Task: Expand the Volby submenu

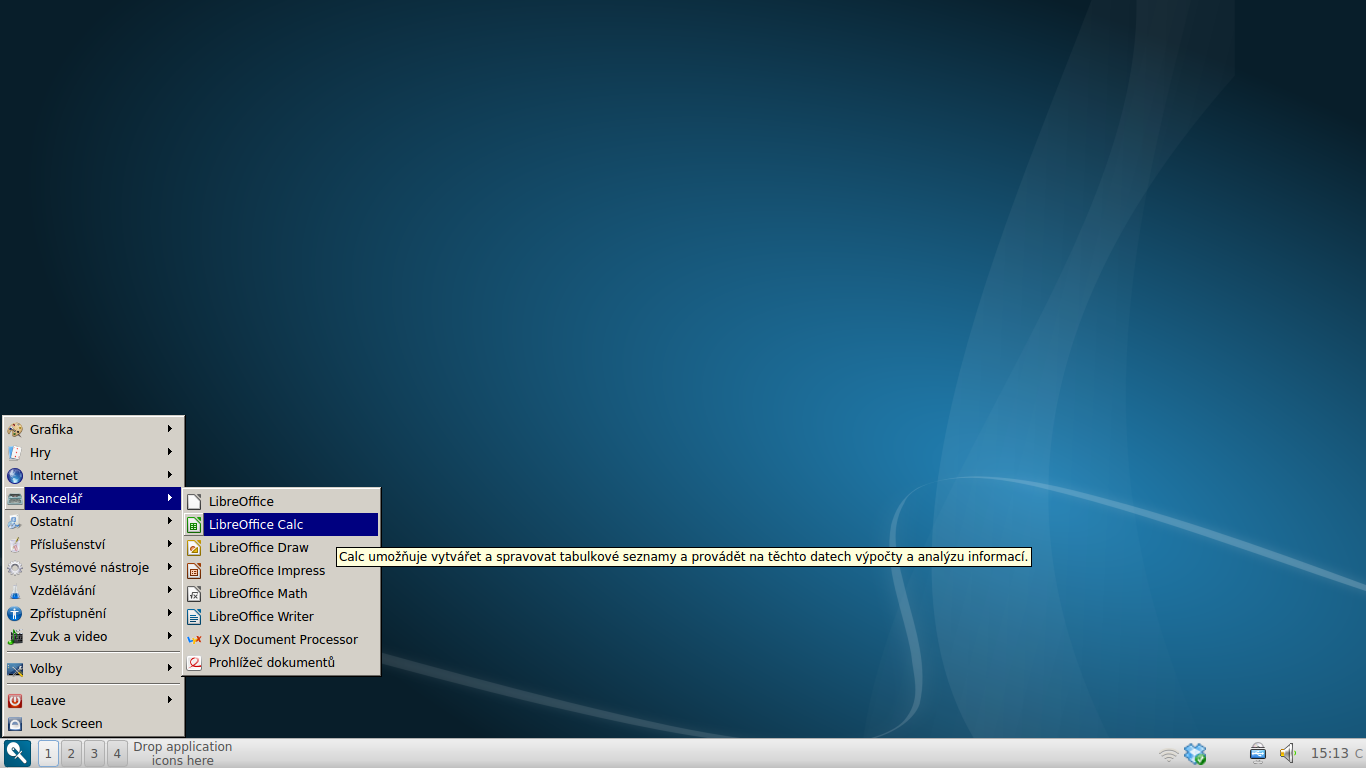Action: pos(47,668)
